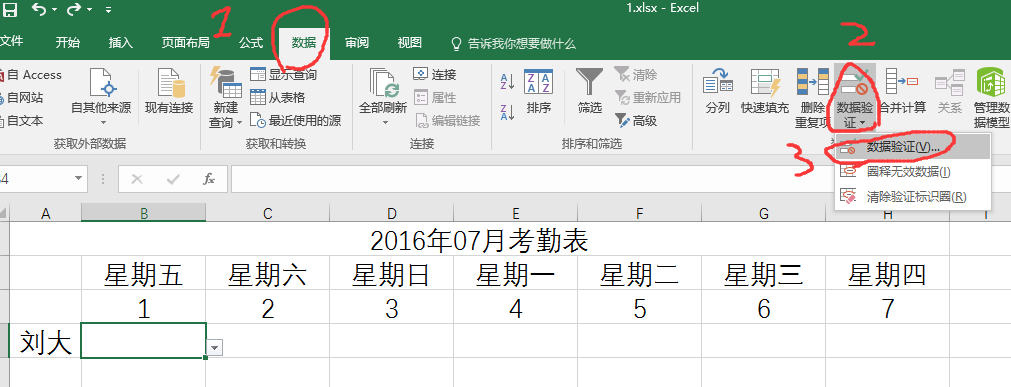The height and width of the screenshot is (387, 1011).
Task: Click the 关系 relationships button
Action: pos(949,92)
